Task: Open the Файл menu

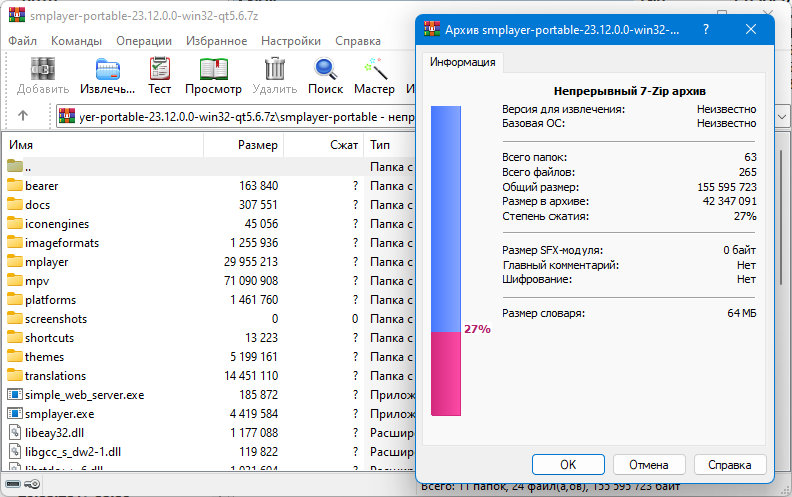Action: pyautogui.click(x=22, y=41)
